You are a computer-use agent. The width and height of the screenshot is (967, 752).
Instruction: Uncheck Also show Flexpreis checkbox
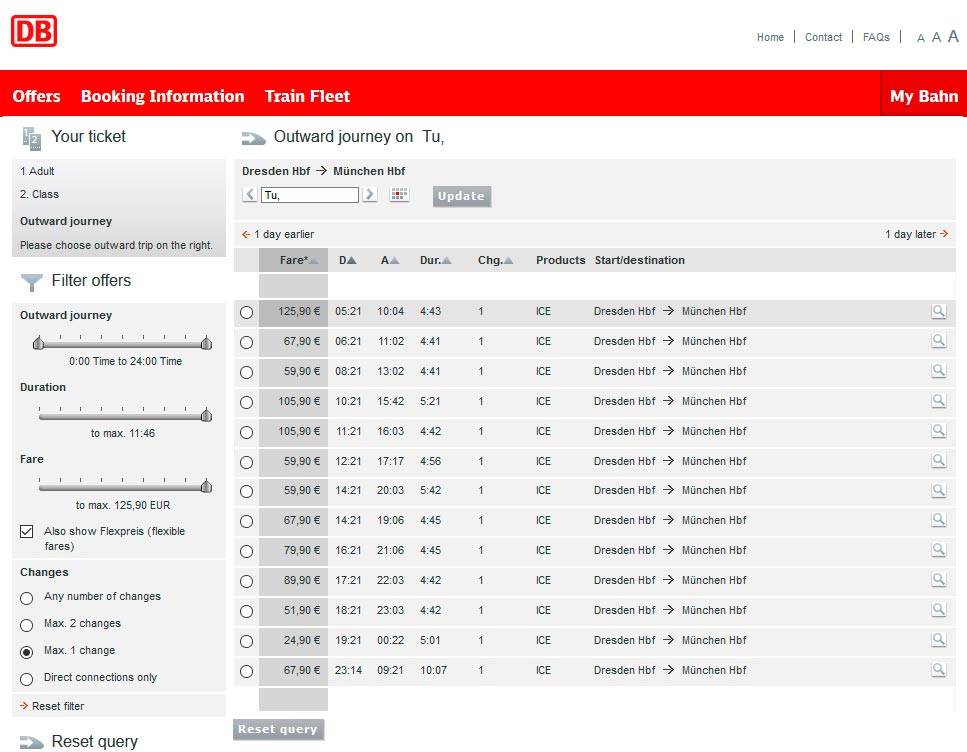27,532
